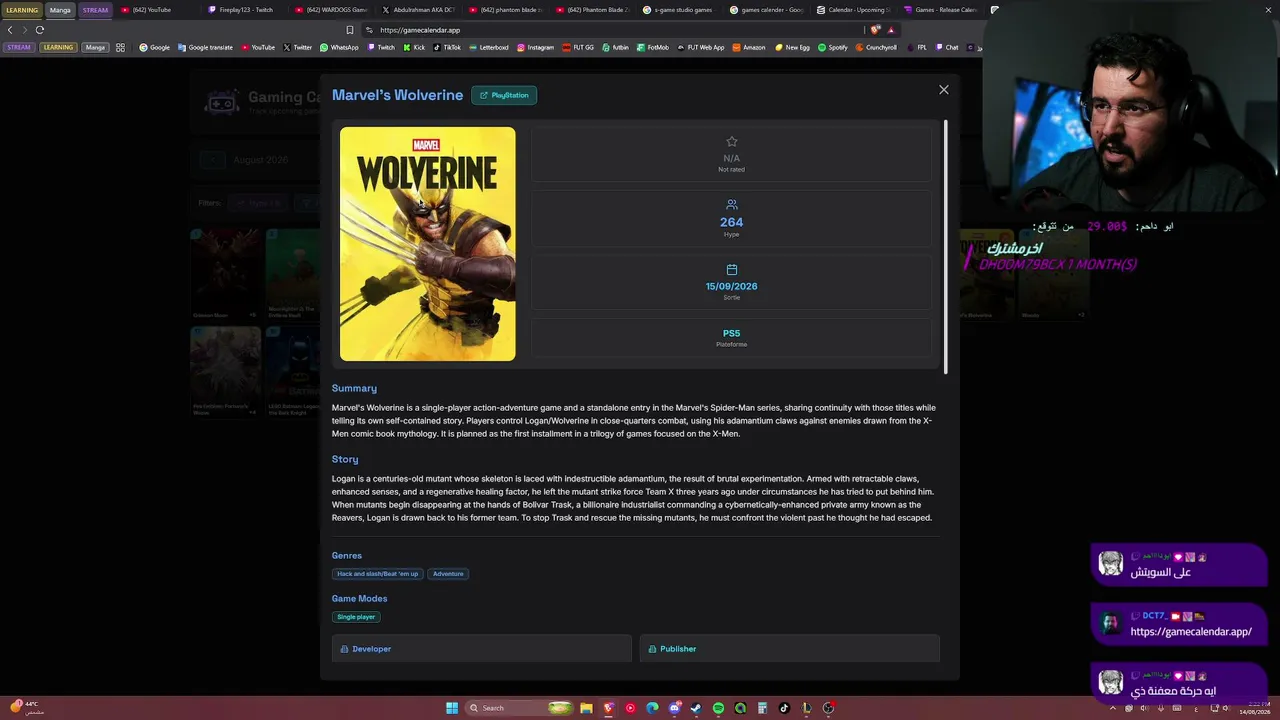Screen dimensions: 1280x720
Task: Click the Wolverine cover art image
Action: tap(428, 243)
